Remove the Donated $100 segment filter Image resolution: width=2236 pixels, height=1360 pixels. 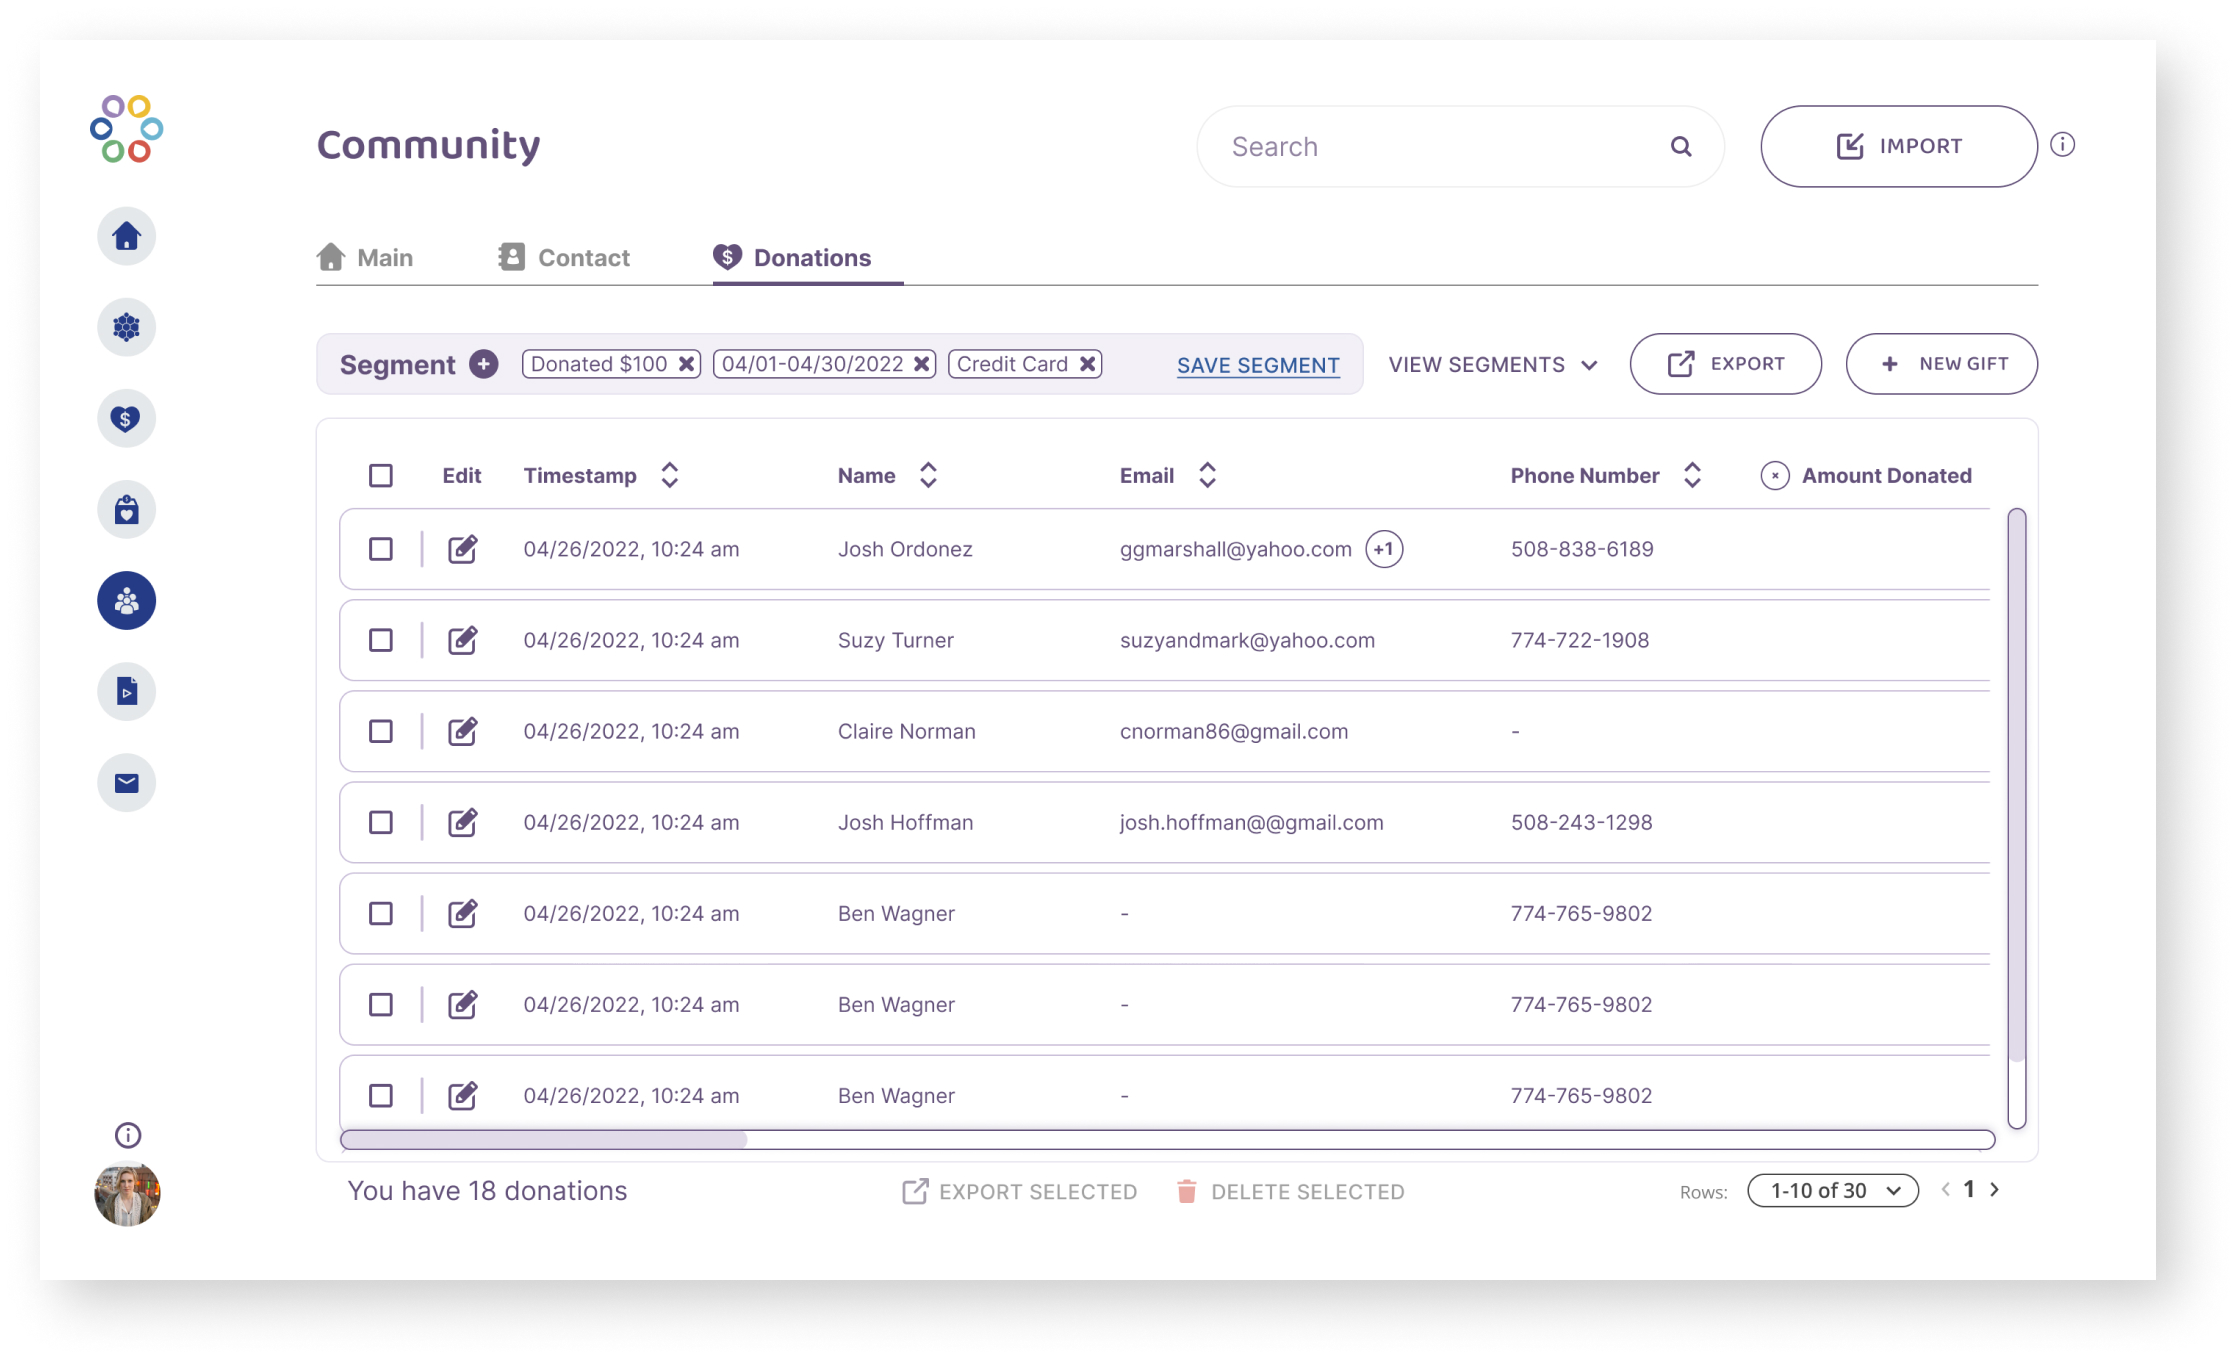690,362
